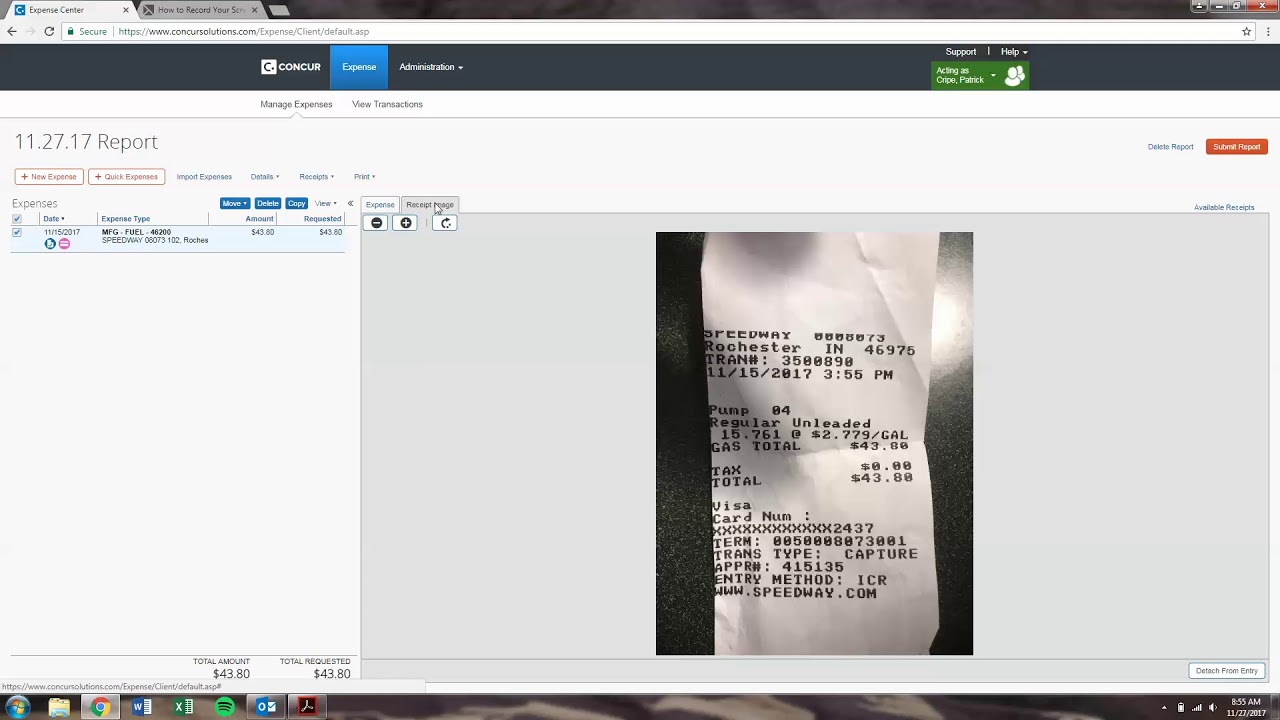Viewport: 1280px width, 720px height.
Task: Bookmark this page with the star
Action: click(x=1246, y=31)
